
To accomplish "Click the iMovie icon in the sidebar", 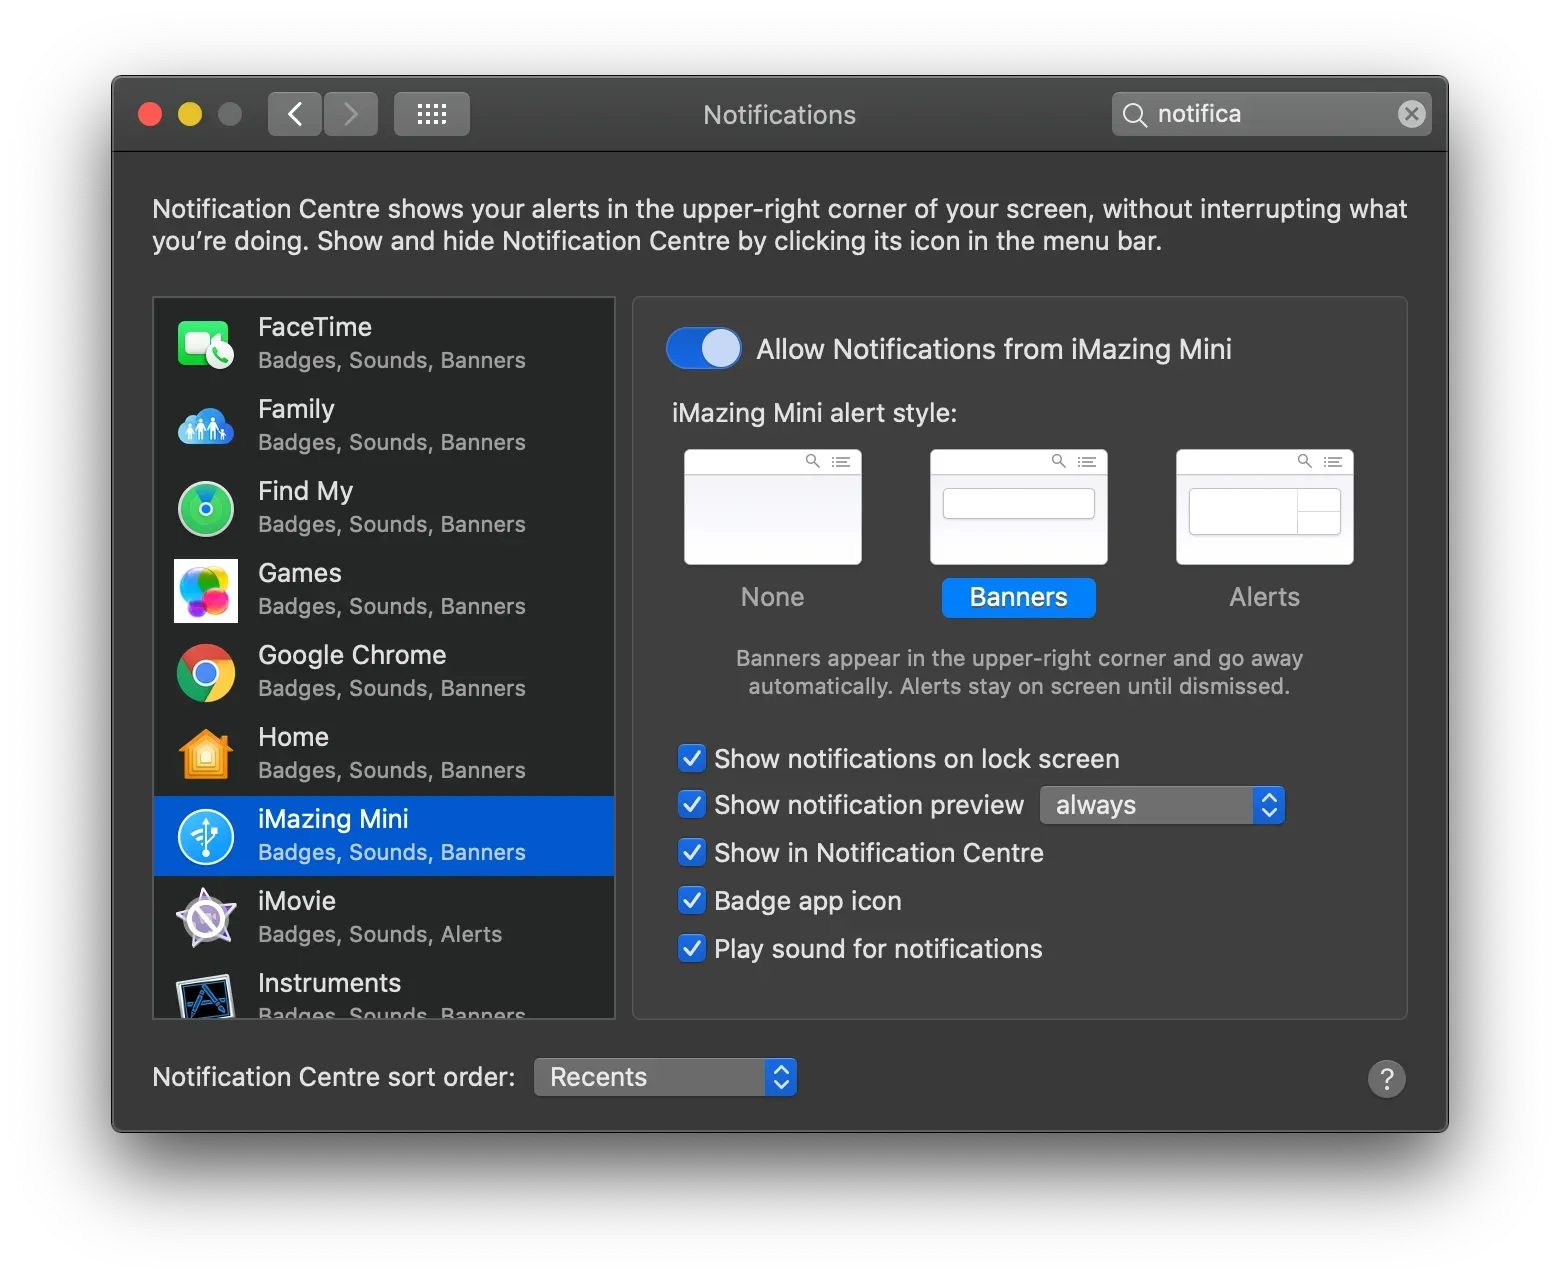I will coord(205,917).
